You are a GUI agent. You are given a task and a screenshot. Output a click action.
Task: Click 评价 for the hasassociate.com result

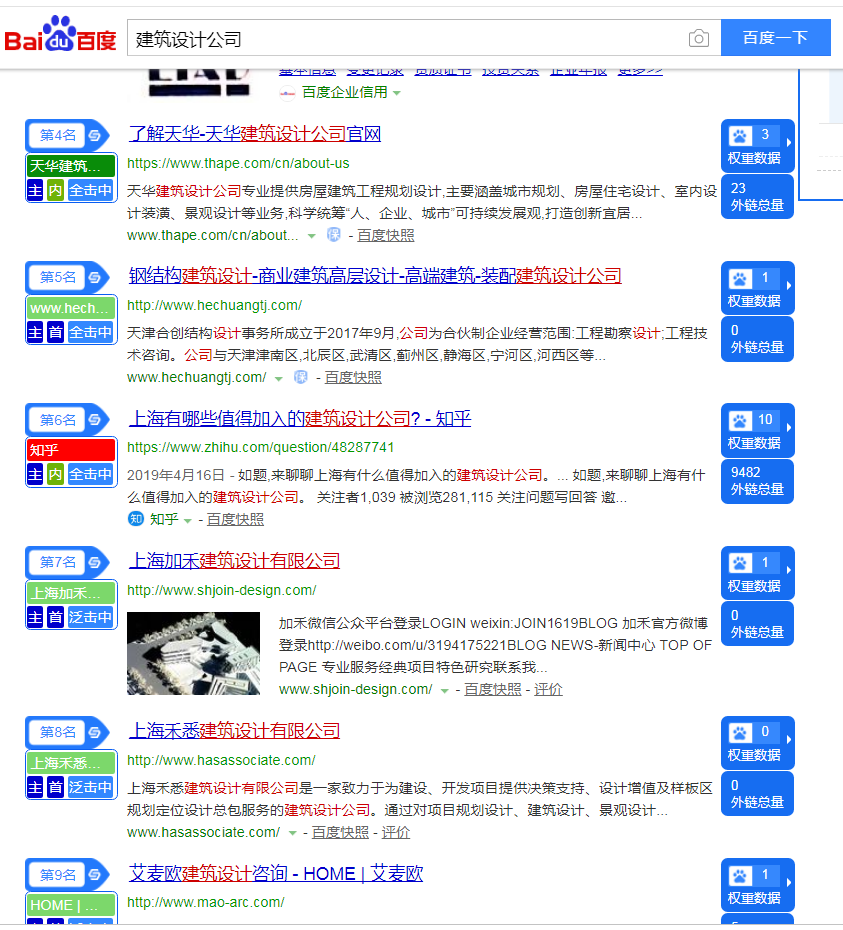coord(396,832)
